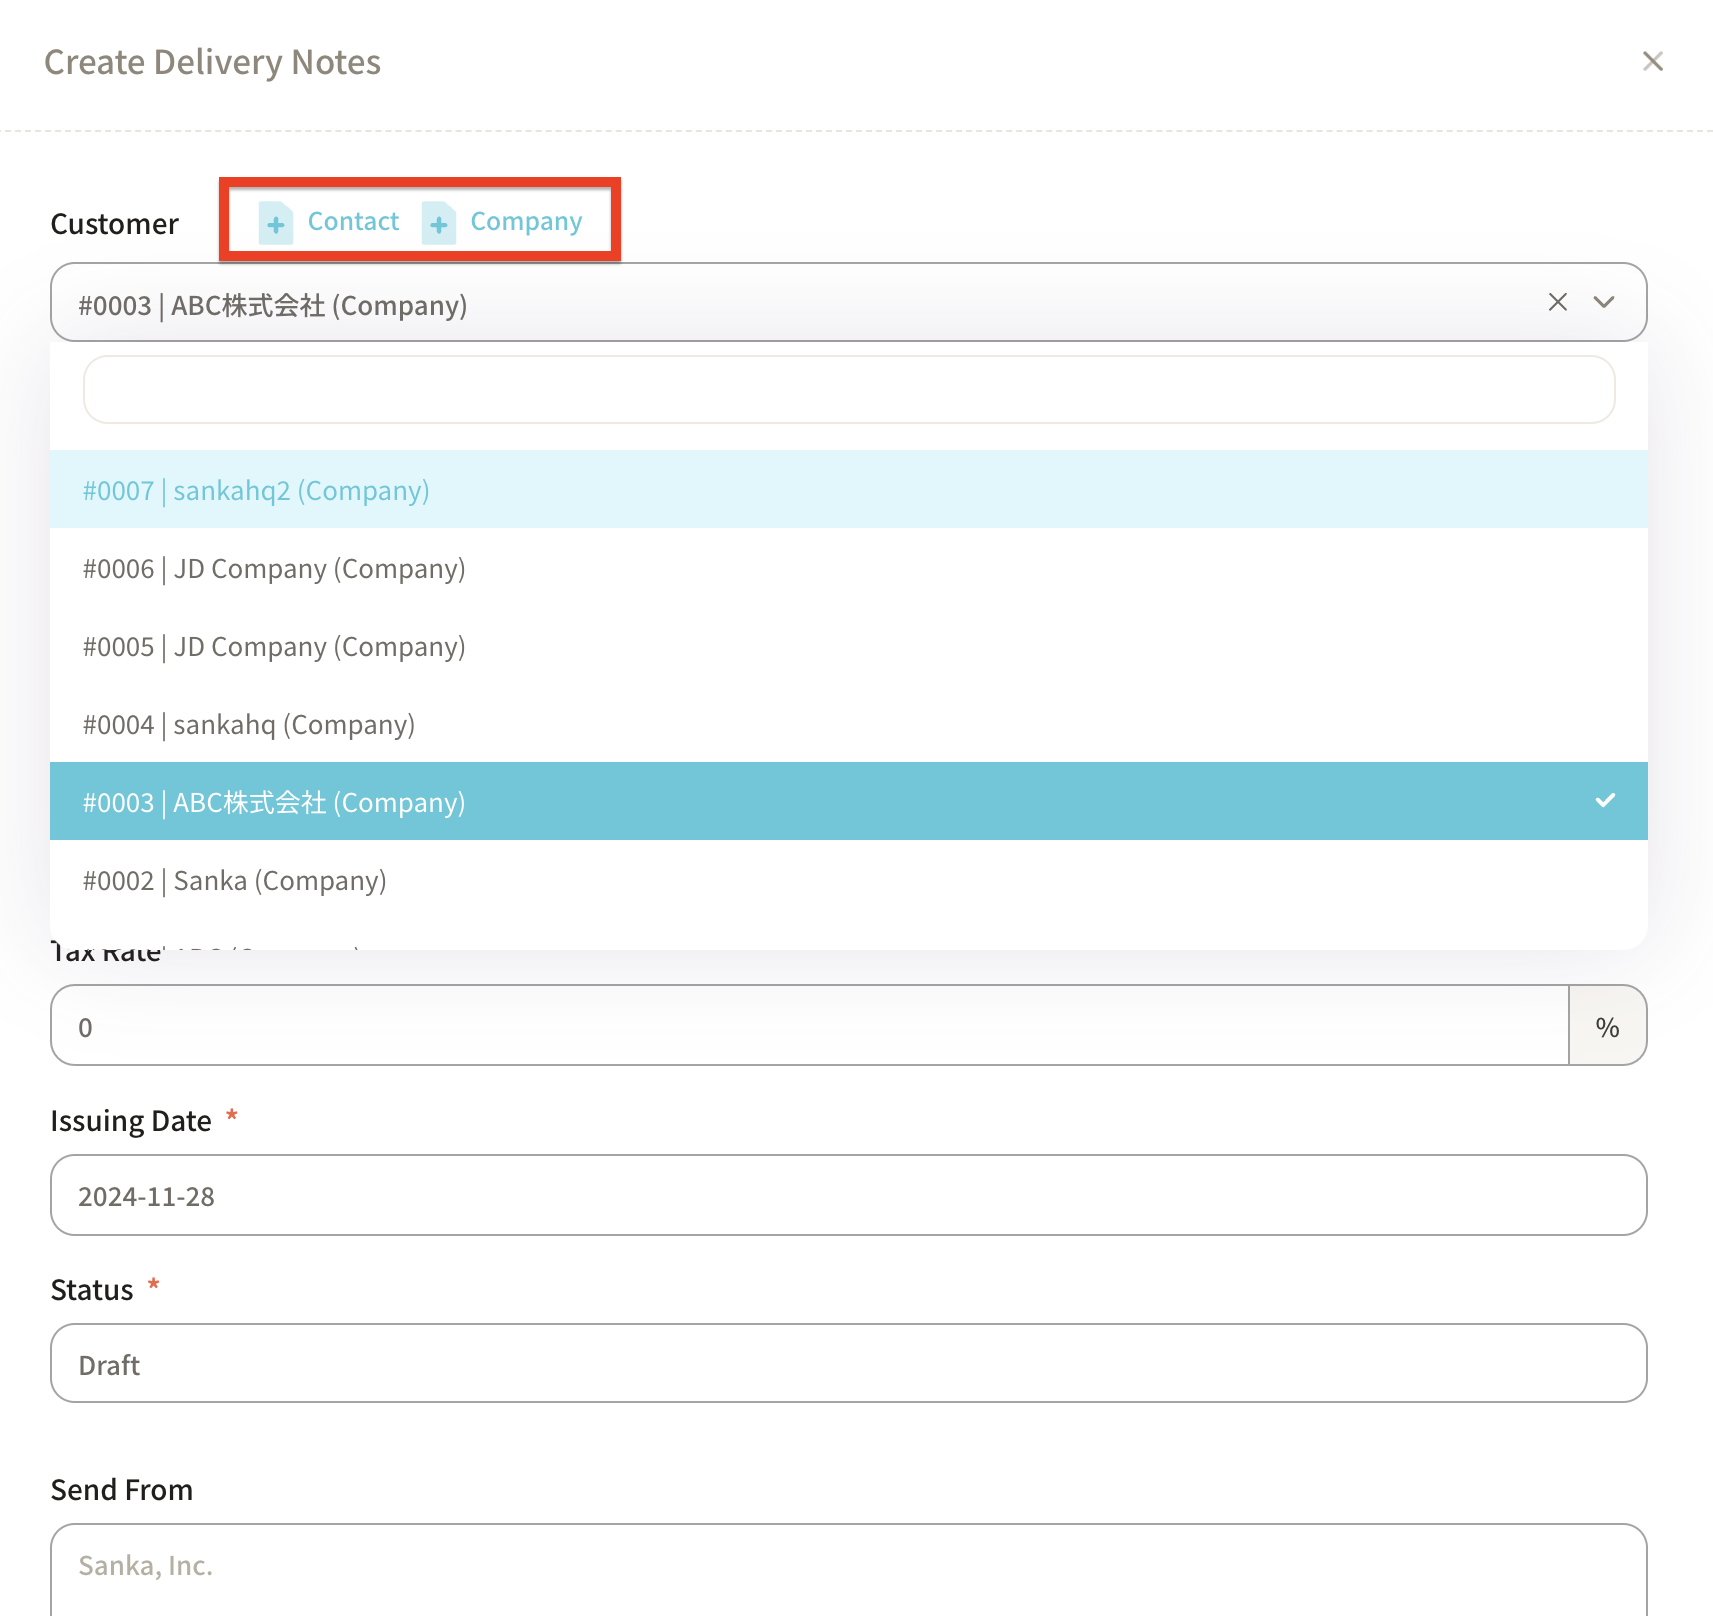Clear the selected customer with the X icon

[1557, 302]
